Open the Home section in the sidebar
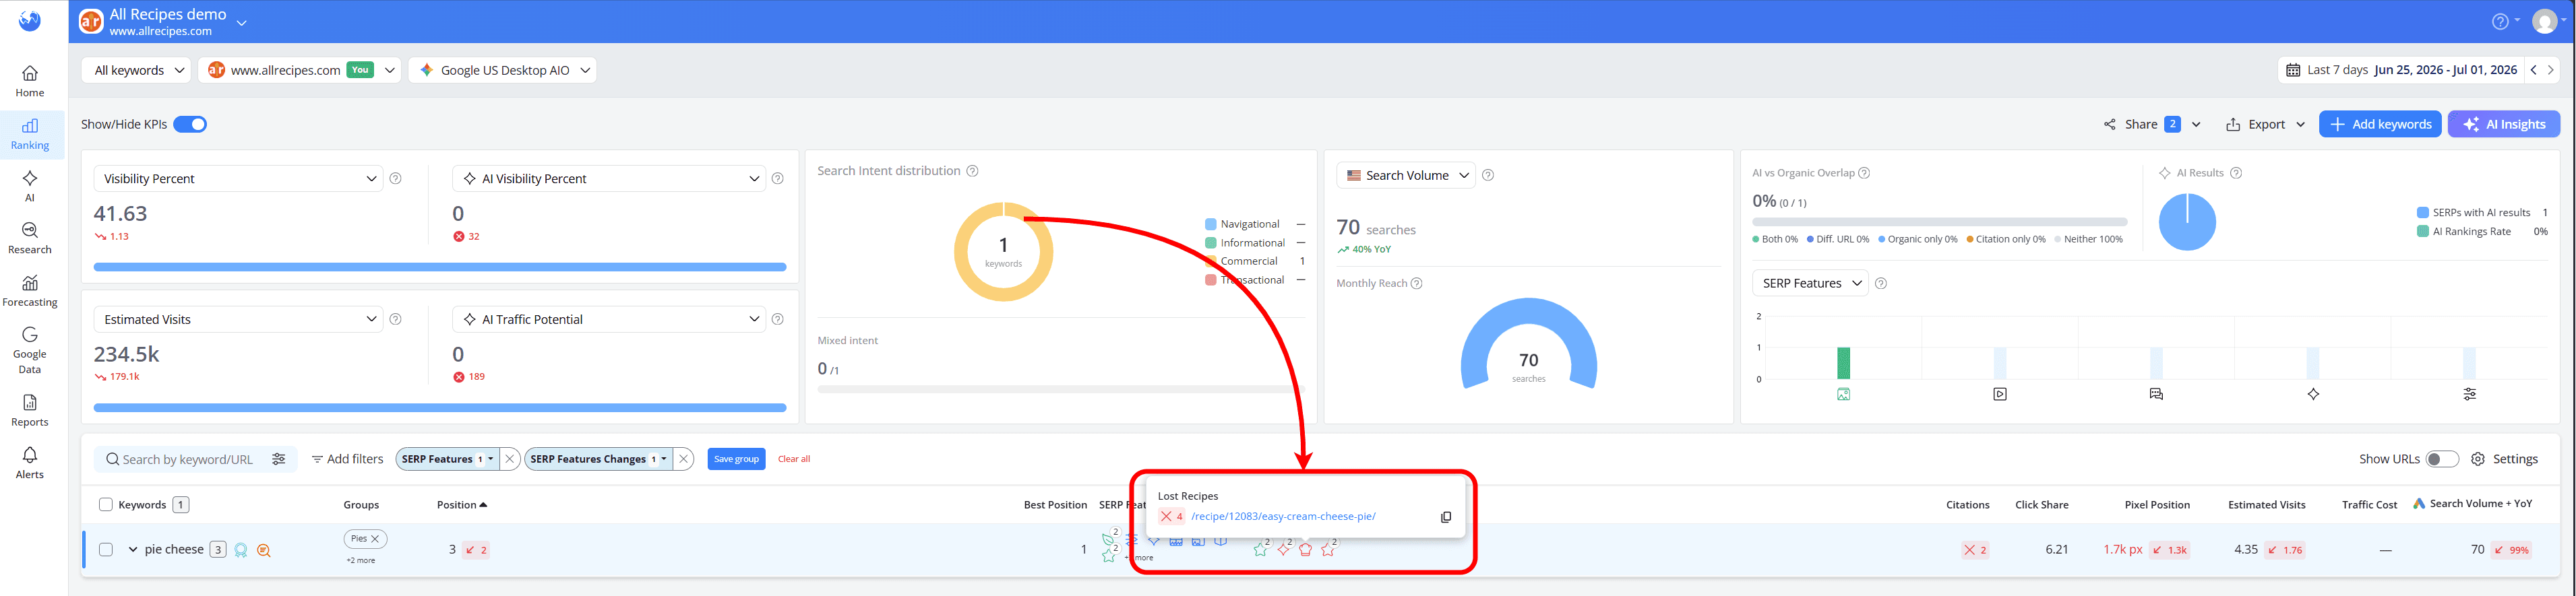The image size is (2576, 596). tap(30, 81)
